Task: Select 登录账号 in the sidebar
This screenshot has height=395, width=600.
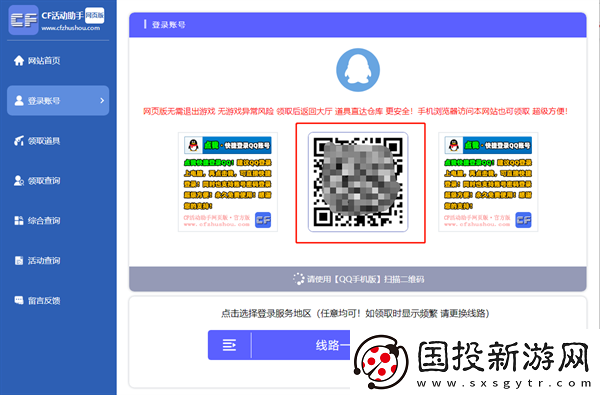Action: tap(58, 101)
